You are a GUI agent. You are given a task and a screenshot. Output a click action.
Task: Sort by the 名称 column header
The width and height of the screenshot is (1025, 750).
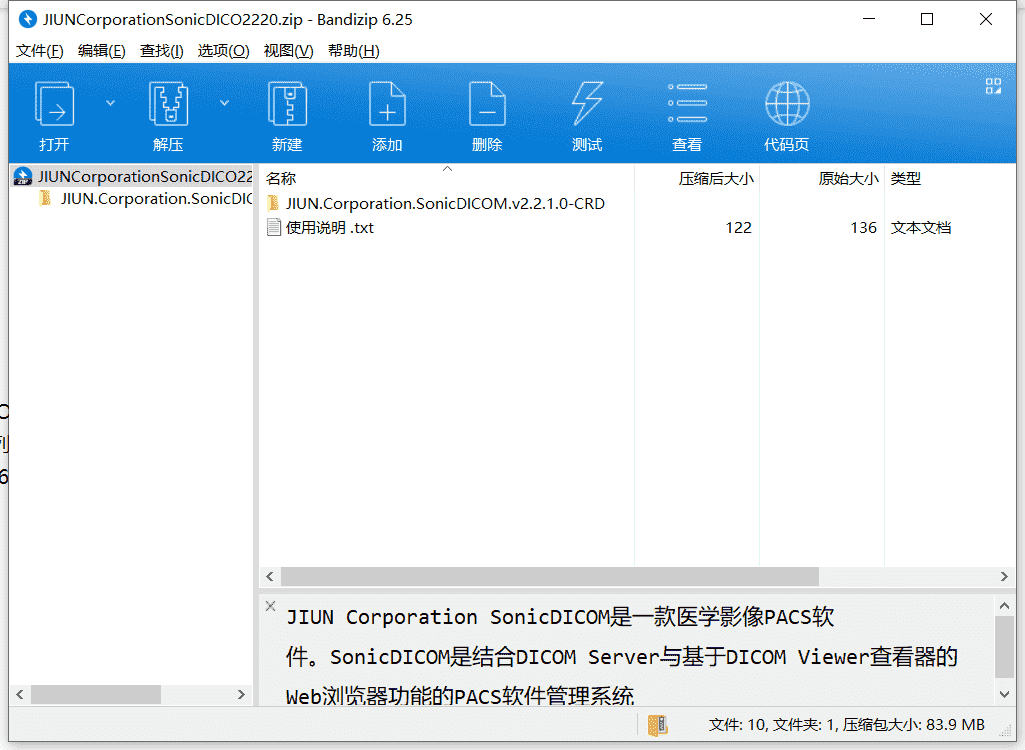[448, 179]
